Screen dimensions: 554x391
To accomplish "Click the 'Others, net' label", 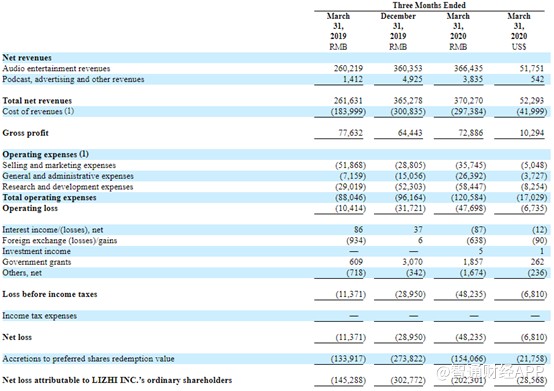I will coord(22,273).
